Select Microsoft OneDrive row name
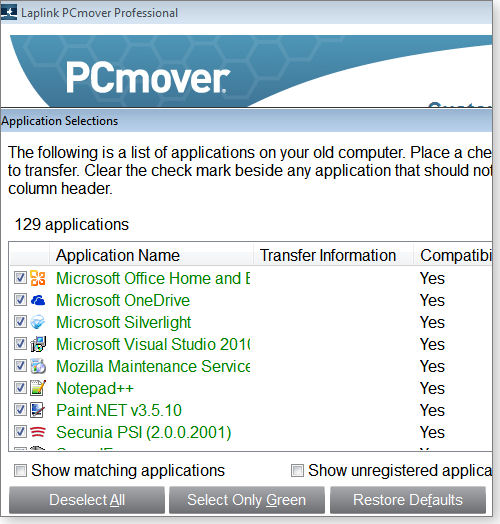Screen dimensions: 500x524 (x=123, y=300)
